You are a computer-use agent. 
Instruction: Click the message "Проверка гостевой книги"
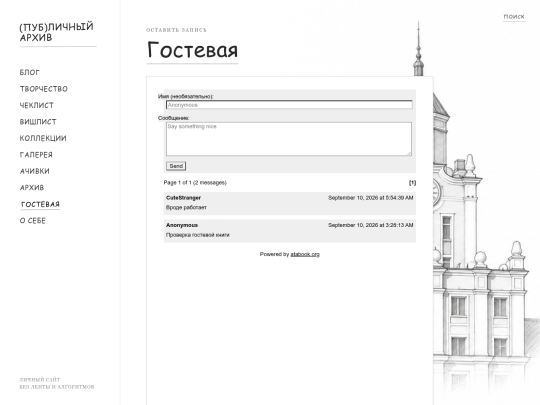coord(198,235)
